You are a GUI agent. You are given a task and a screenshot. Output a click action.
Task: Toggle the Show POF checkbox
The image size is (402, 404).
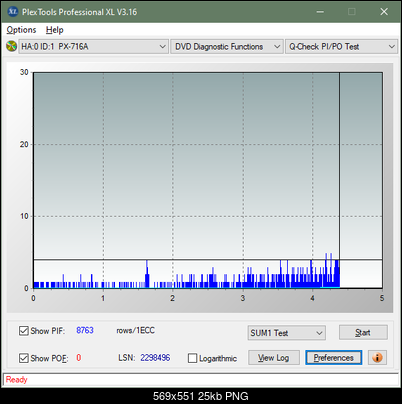(24, 358)
